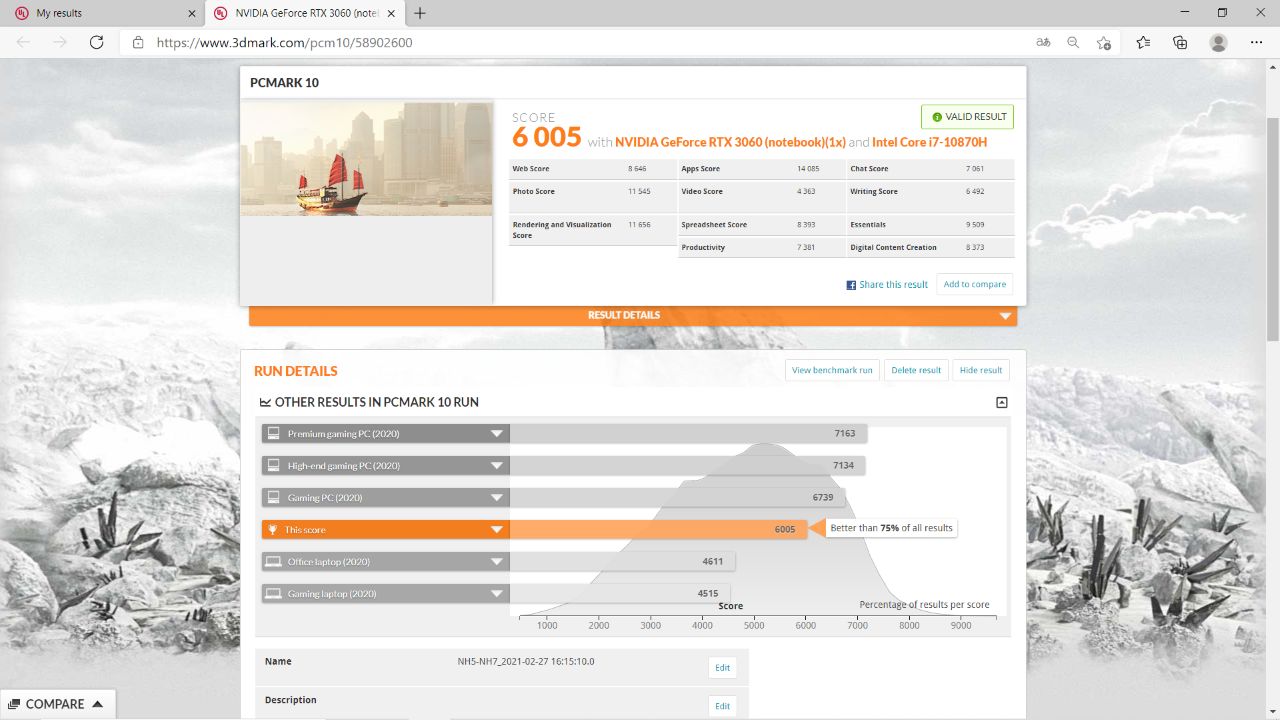Image resolution: width=1280 pixels, height=720 pixels.
Task: View site information lock icon
Action: point(138,42)
